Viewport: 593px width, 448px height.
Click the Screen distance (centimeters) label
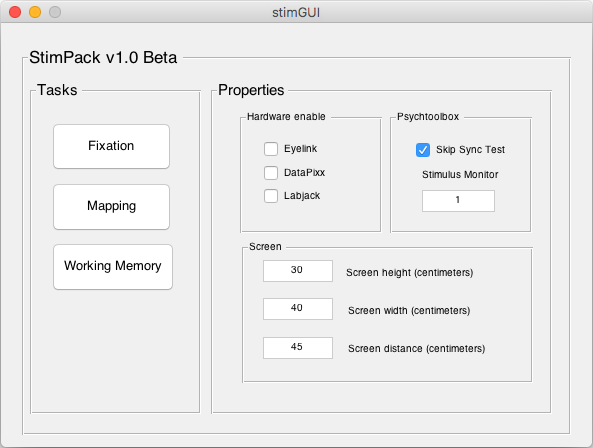(x=416, y=349)
